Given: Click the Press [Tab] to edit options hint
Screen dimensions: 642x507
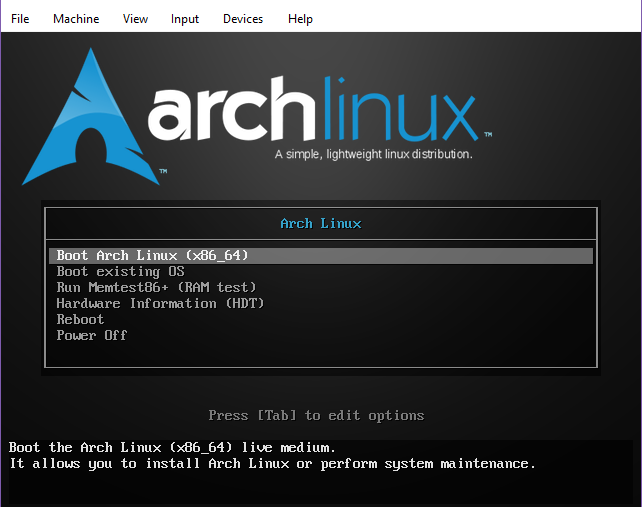Looking at the screenshot, I should tap(316, 416).
